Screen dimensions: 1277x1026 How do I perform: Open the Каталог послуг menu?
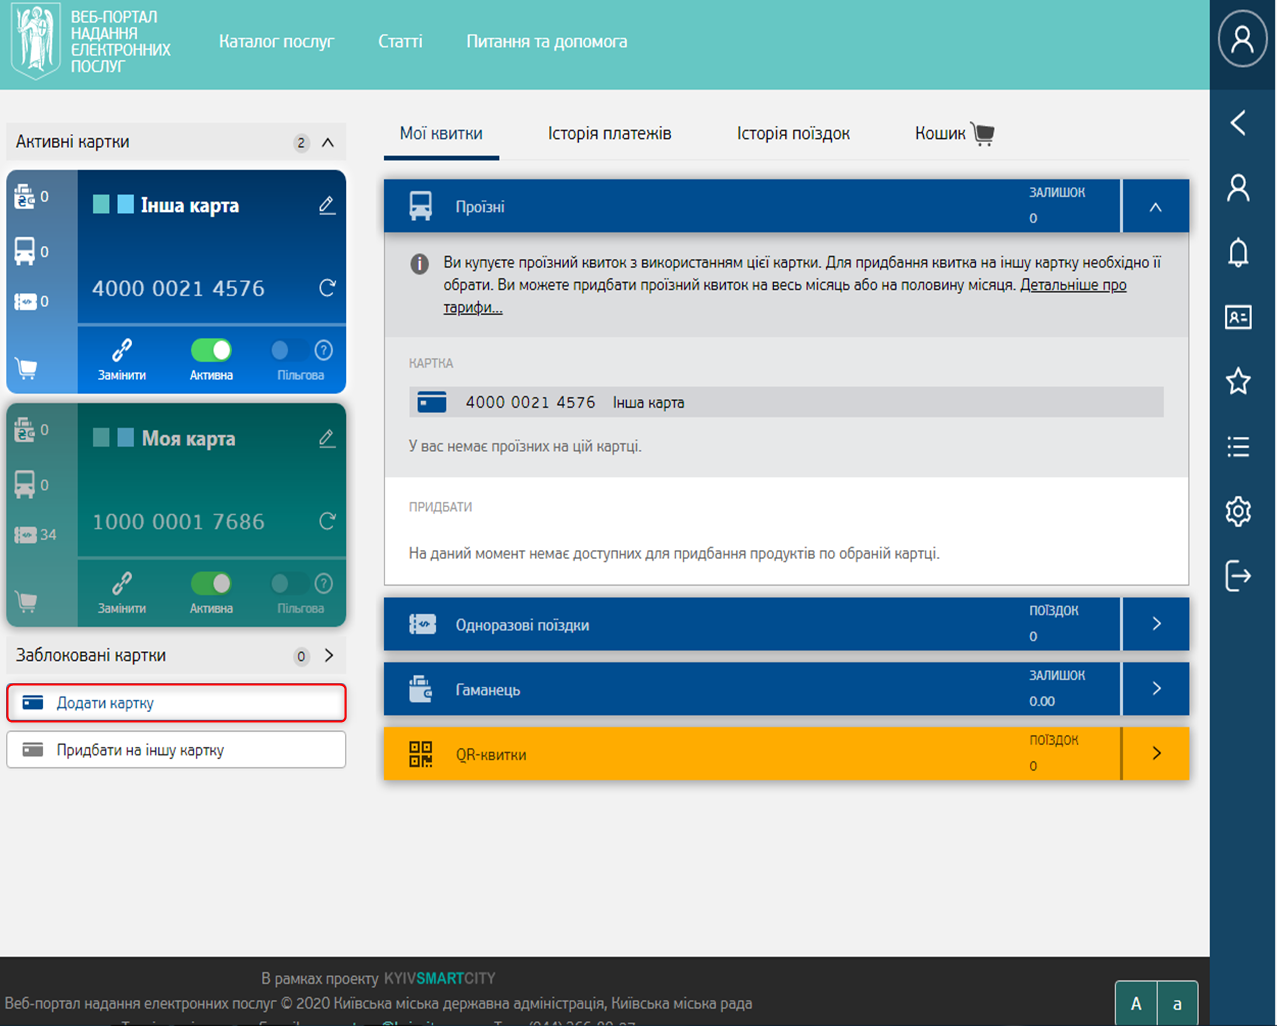(x=276, y=42)
